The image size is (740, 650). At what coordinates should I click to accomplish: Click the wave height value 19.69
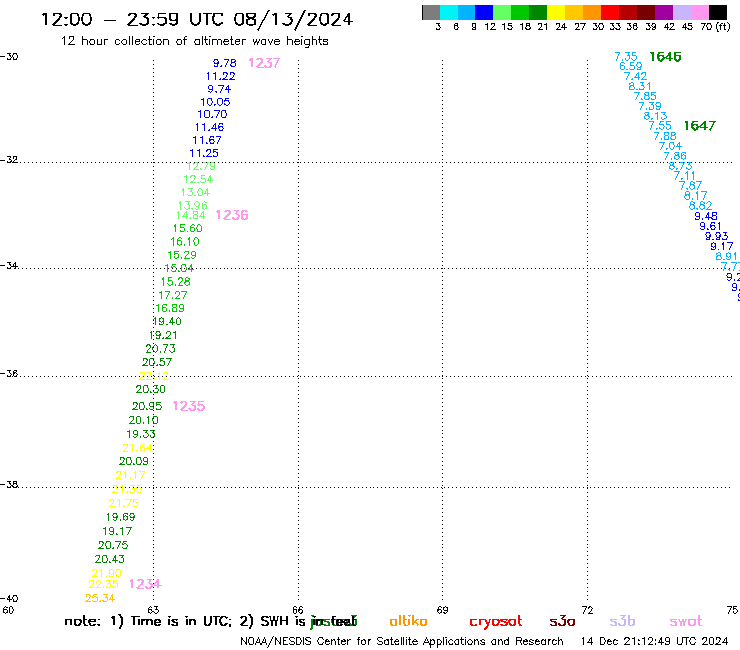click(120, 517)
